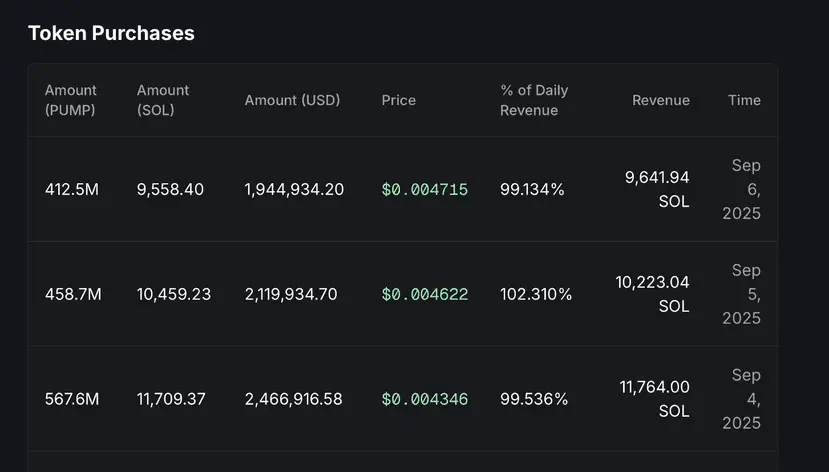Click the $0.004346 price value
829x472 pixels.
(x=425, y=399)
